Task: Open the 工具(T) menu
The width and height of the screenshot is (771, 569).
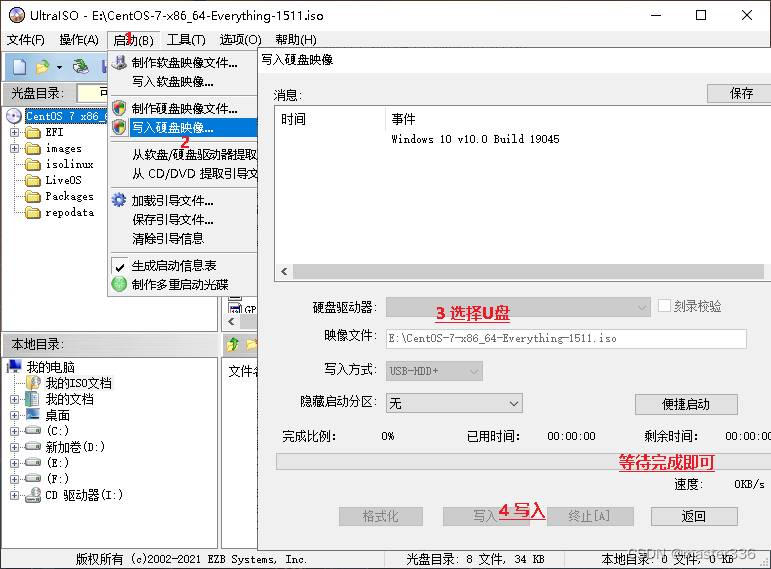Action: (186, 40)
